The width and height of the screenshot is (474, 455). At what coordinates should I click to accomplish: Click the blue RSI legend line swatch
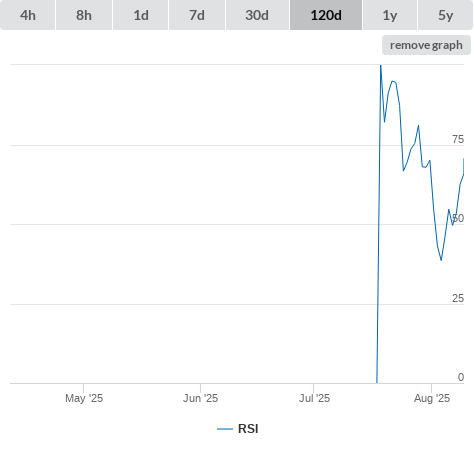(225, 429)
